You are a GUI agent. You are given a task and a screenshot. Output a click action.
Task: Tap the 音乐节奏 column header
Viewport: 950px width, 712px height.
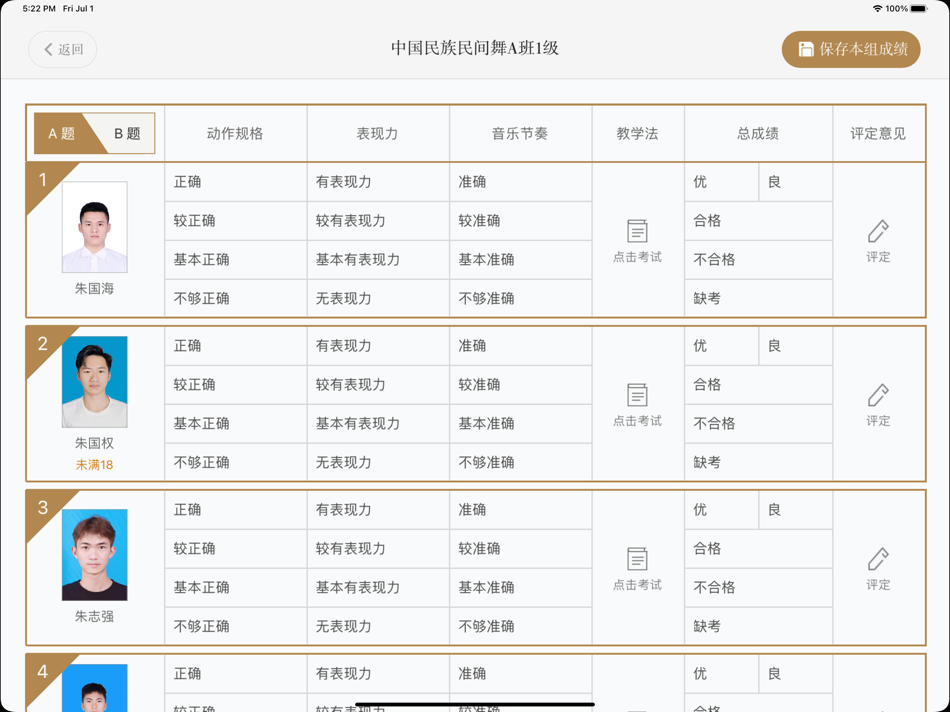click(520, 133)
